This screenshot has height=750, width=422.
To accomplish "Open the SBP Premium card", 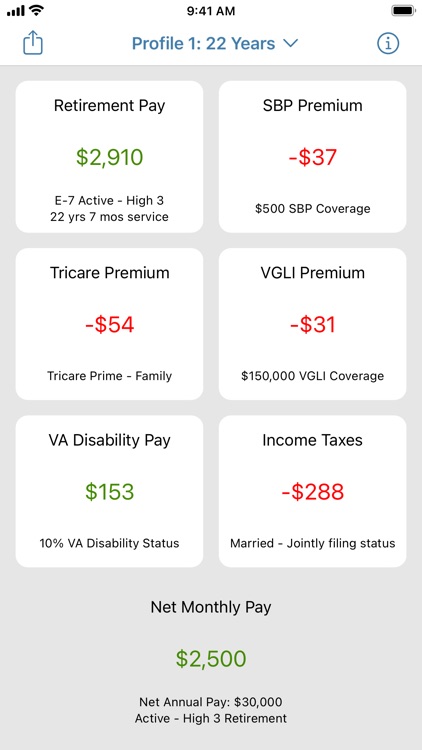I will (312, 157).
